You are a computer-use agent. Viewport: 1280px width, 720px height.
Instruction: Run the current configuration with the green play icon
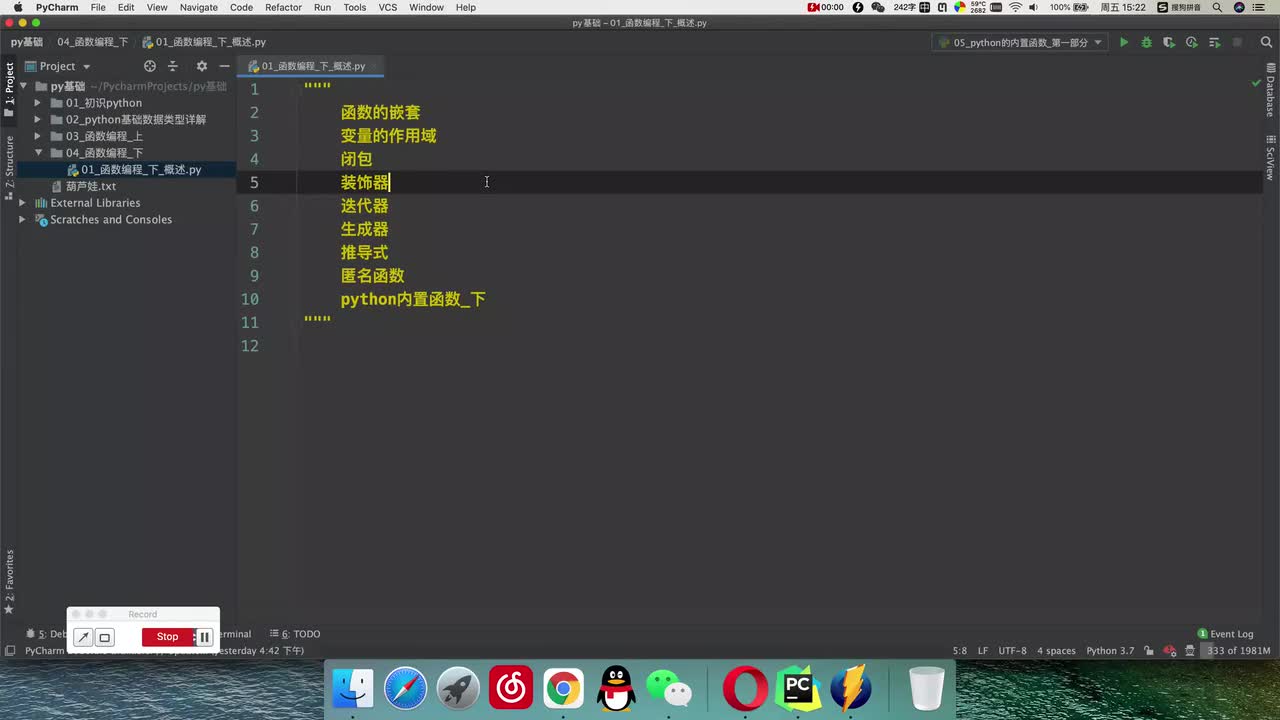[1124, 43]
